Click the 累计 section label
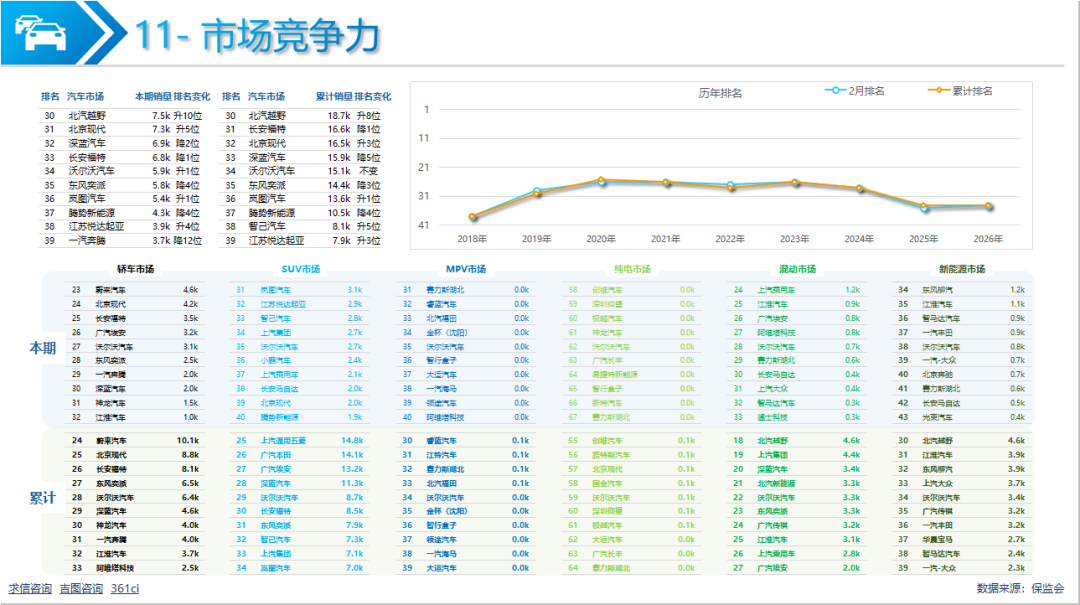 click(42, 497)
